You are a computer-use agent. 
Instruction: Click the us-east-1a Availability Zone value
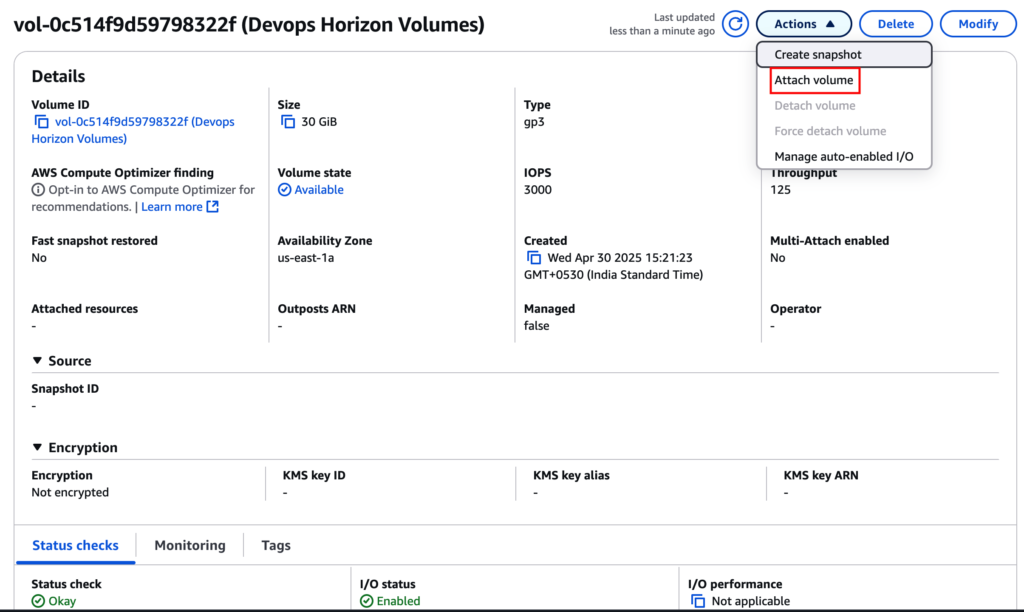[x=306, y=258]
